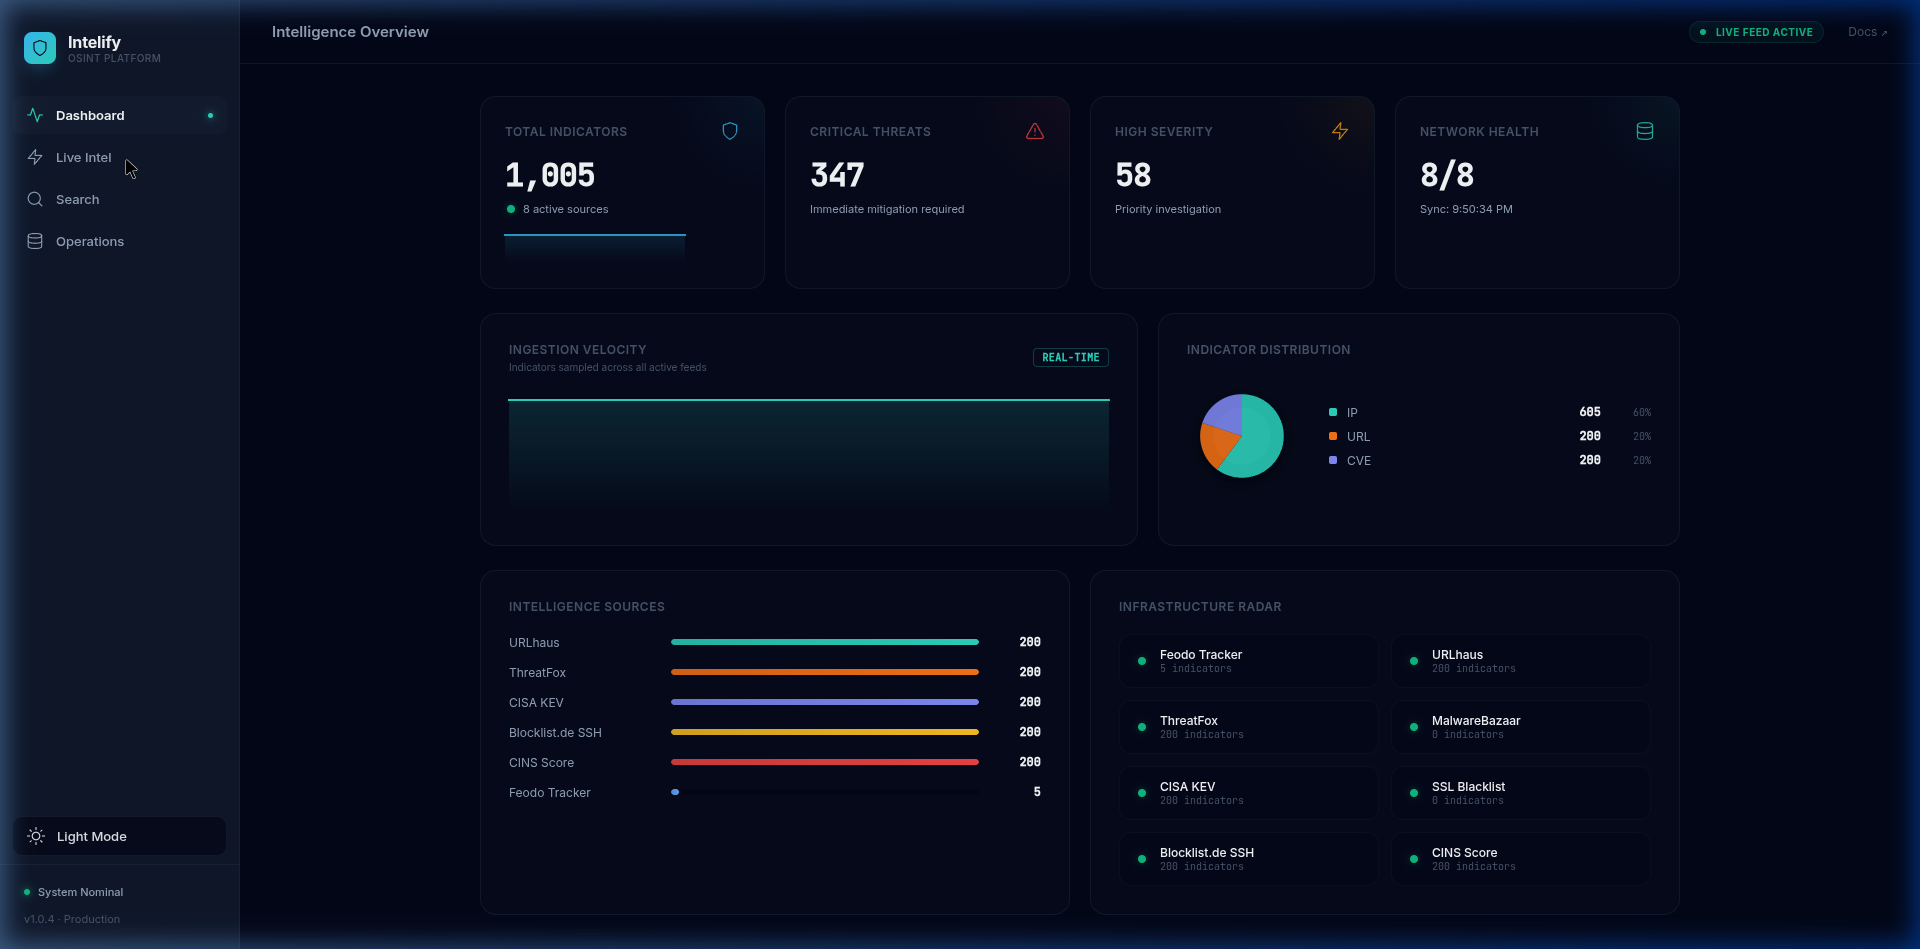Click the URLhaus source in Intelligence Sources
This screenshot has width=1920, height=949.
pos(533,642)
